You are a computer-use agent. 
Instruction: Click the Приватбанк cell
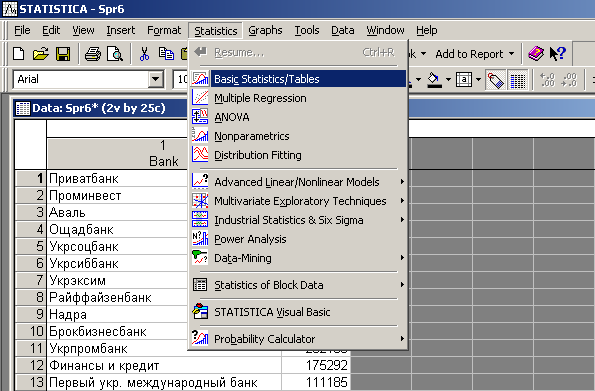pos(118,178)
